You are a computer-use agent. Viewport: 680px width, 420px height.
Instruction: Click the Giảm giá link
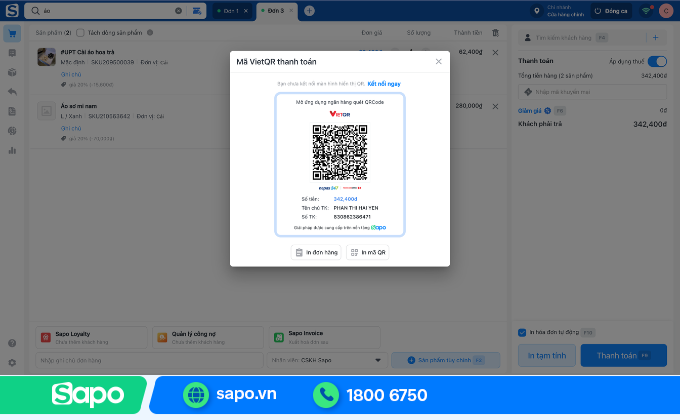coord(530,111)
